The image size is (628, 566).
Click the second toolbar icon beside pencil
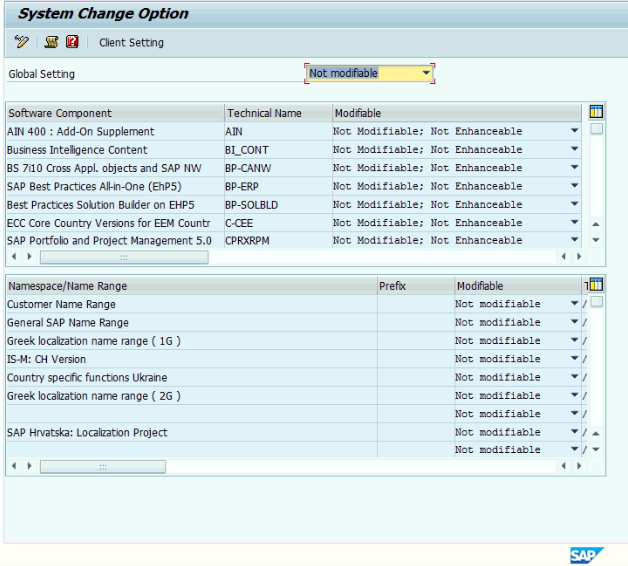[x=51, y=42]
